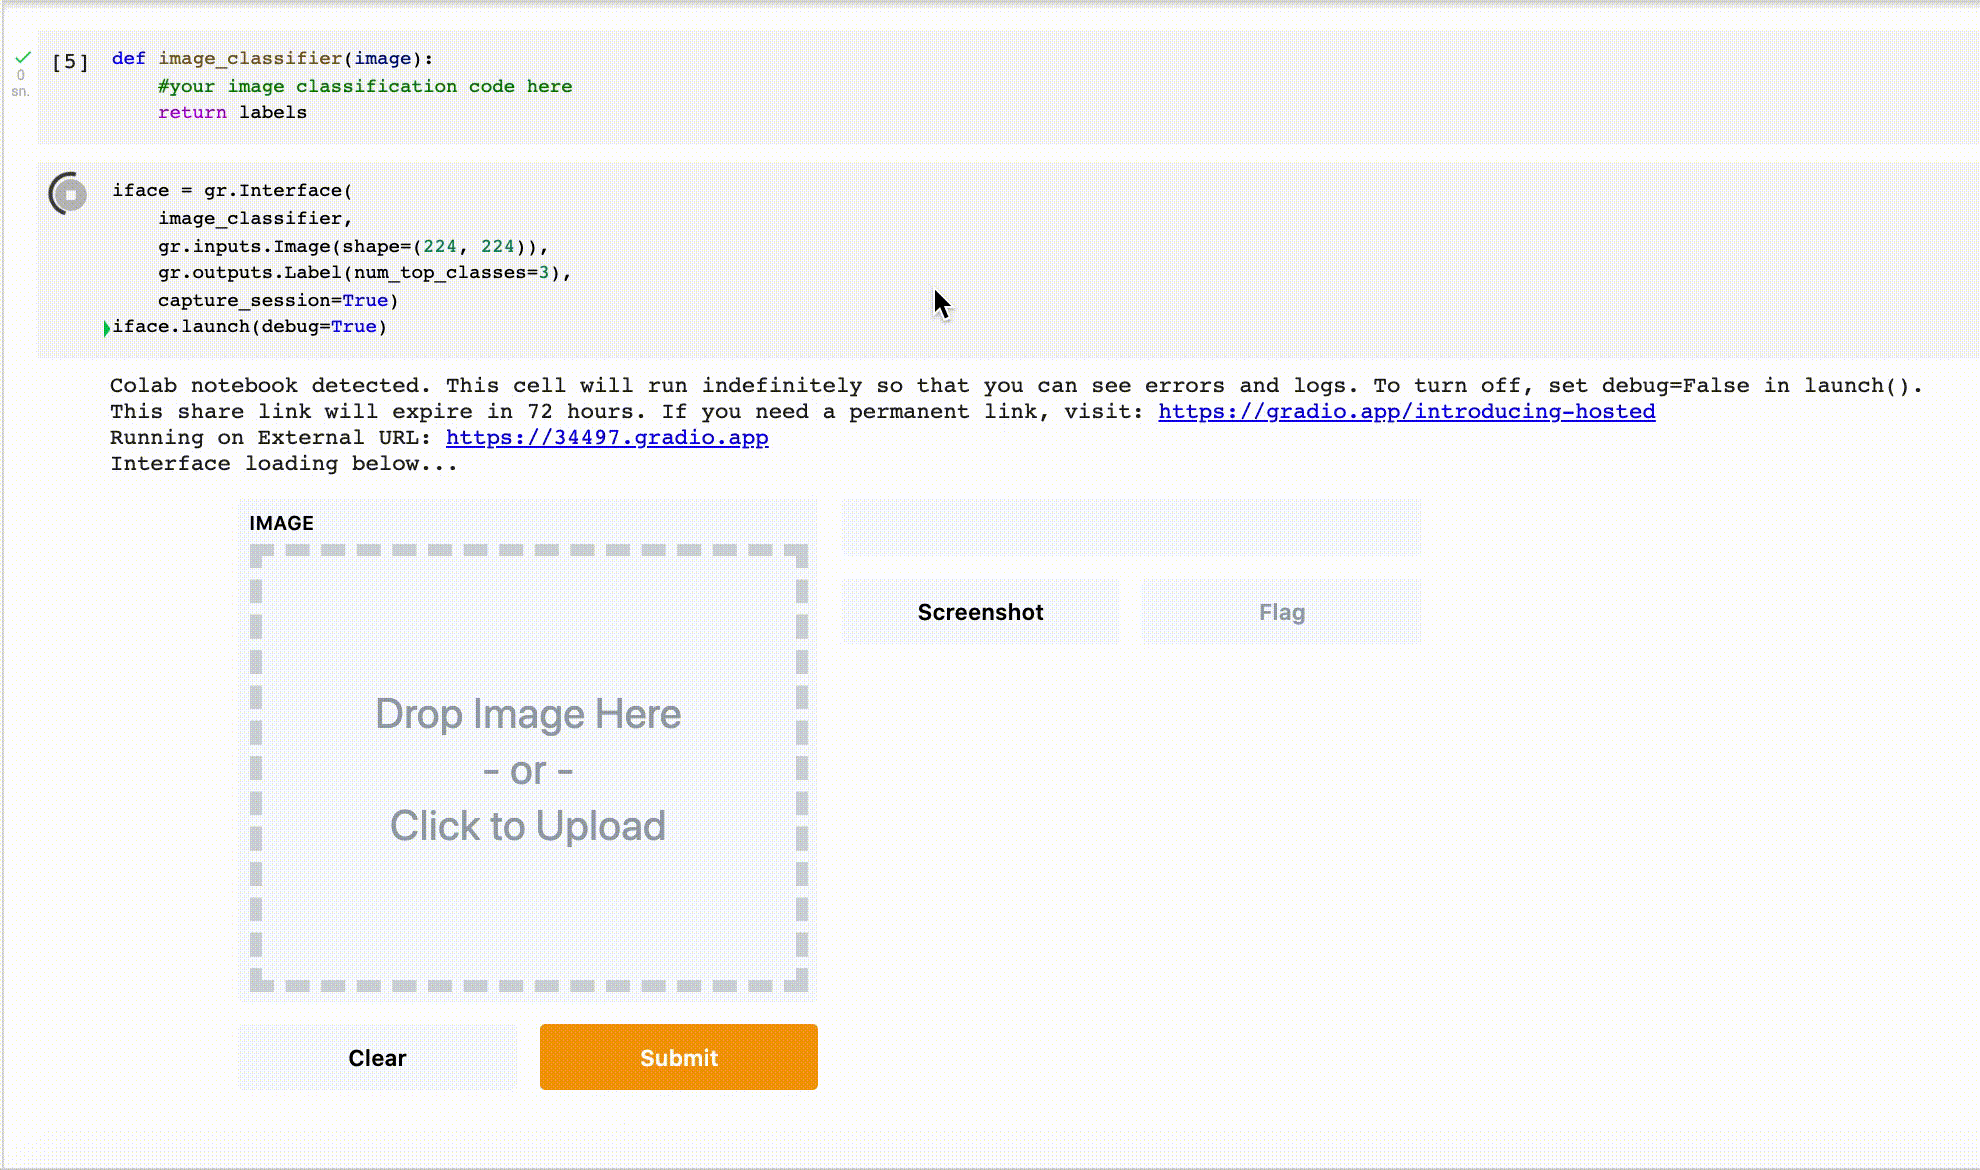The image size is (1980, 1170).
Task: Open the gradio.app/introducing-hosted link
Action: (x=1405, y=411)
